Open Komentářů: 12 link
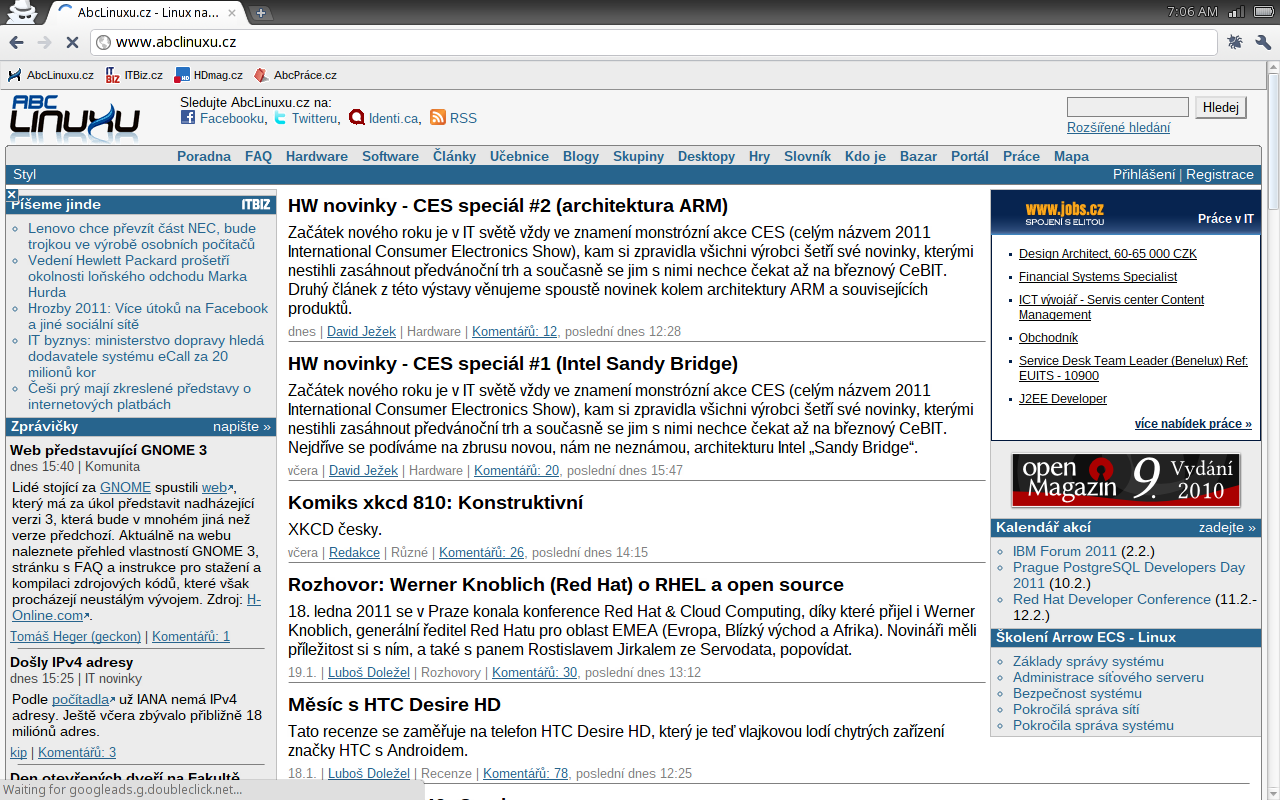 (515, 331)
